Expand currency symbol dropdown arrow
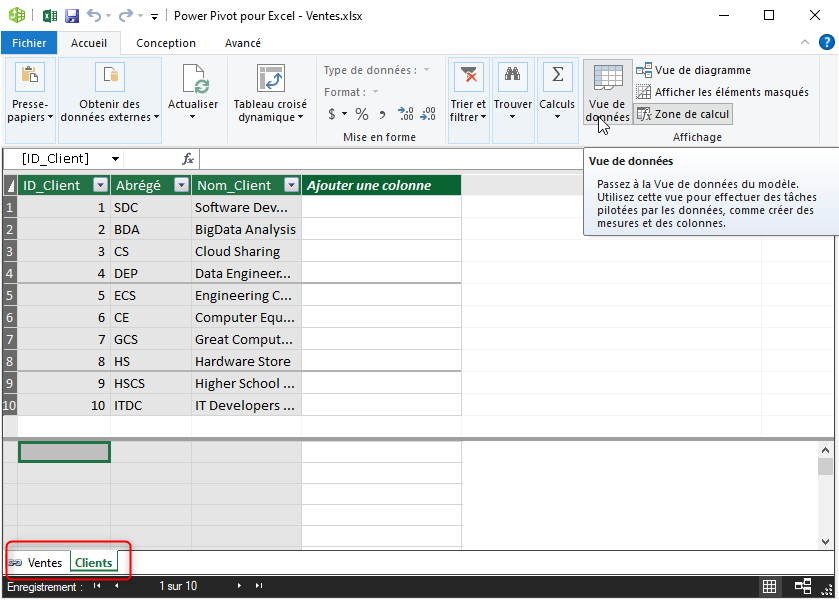 (x=344, y=114)
